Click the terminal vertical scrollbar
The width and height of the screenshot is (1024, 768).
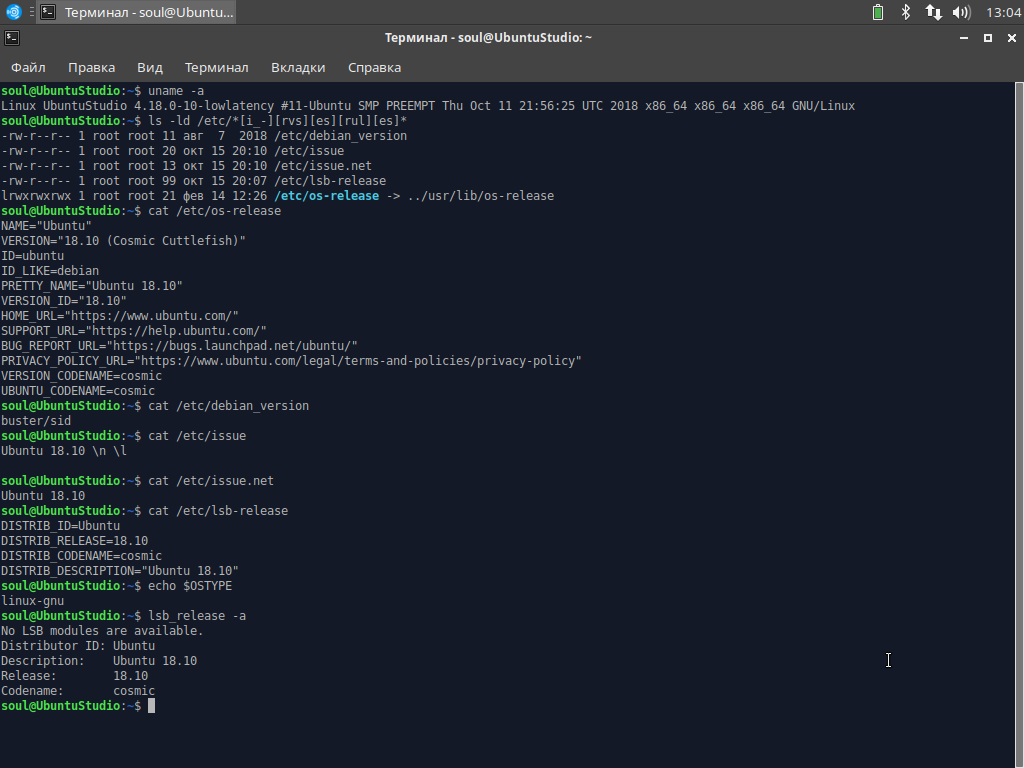[x=1019, y=424]
